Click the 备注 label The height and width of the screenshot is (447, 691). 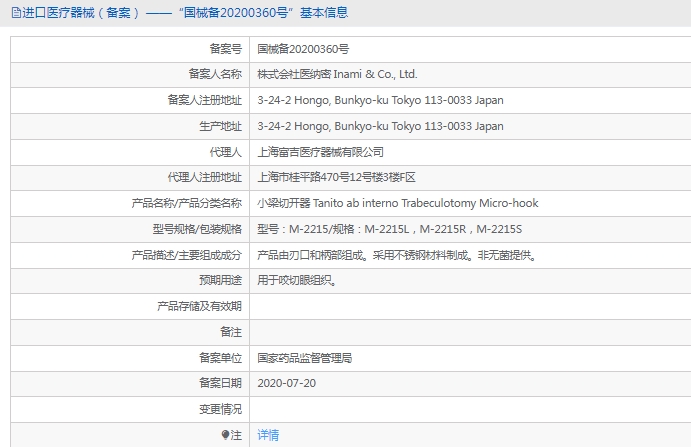click(x=231, y=332)
